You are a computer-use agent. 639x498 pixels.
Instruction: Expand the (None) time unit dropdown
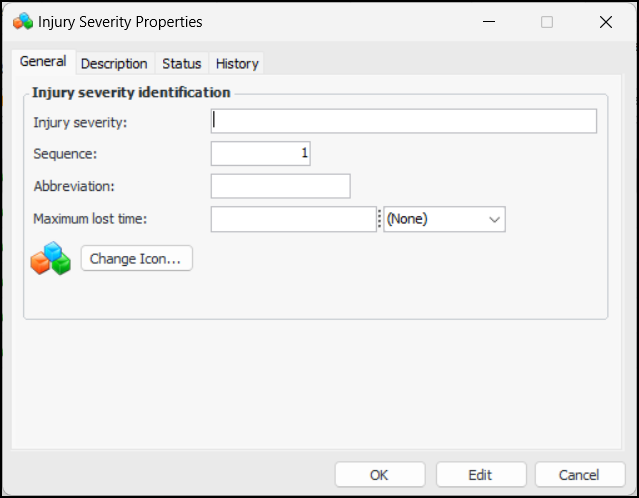click(444, 219)
